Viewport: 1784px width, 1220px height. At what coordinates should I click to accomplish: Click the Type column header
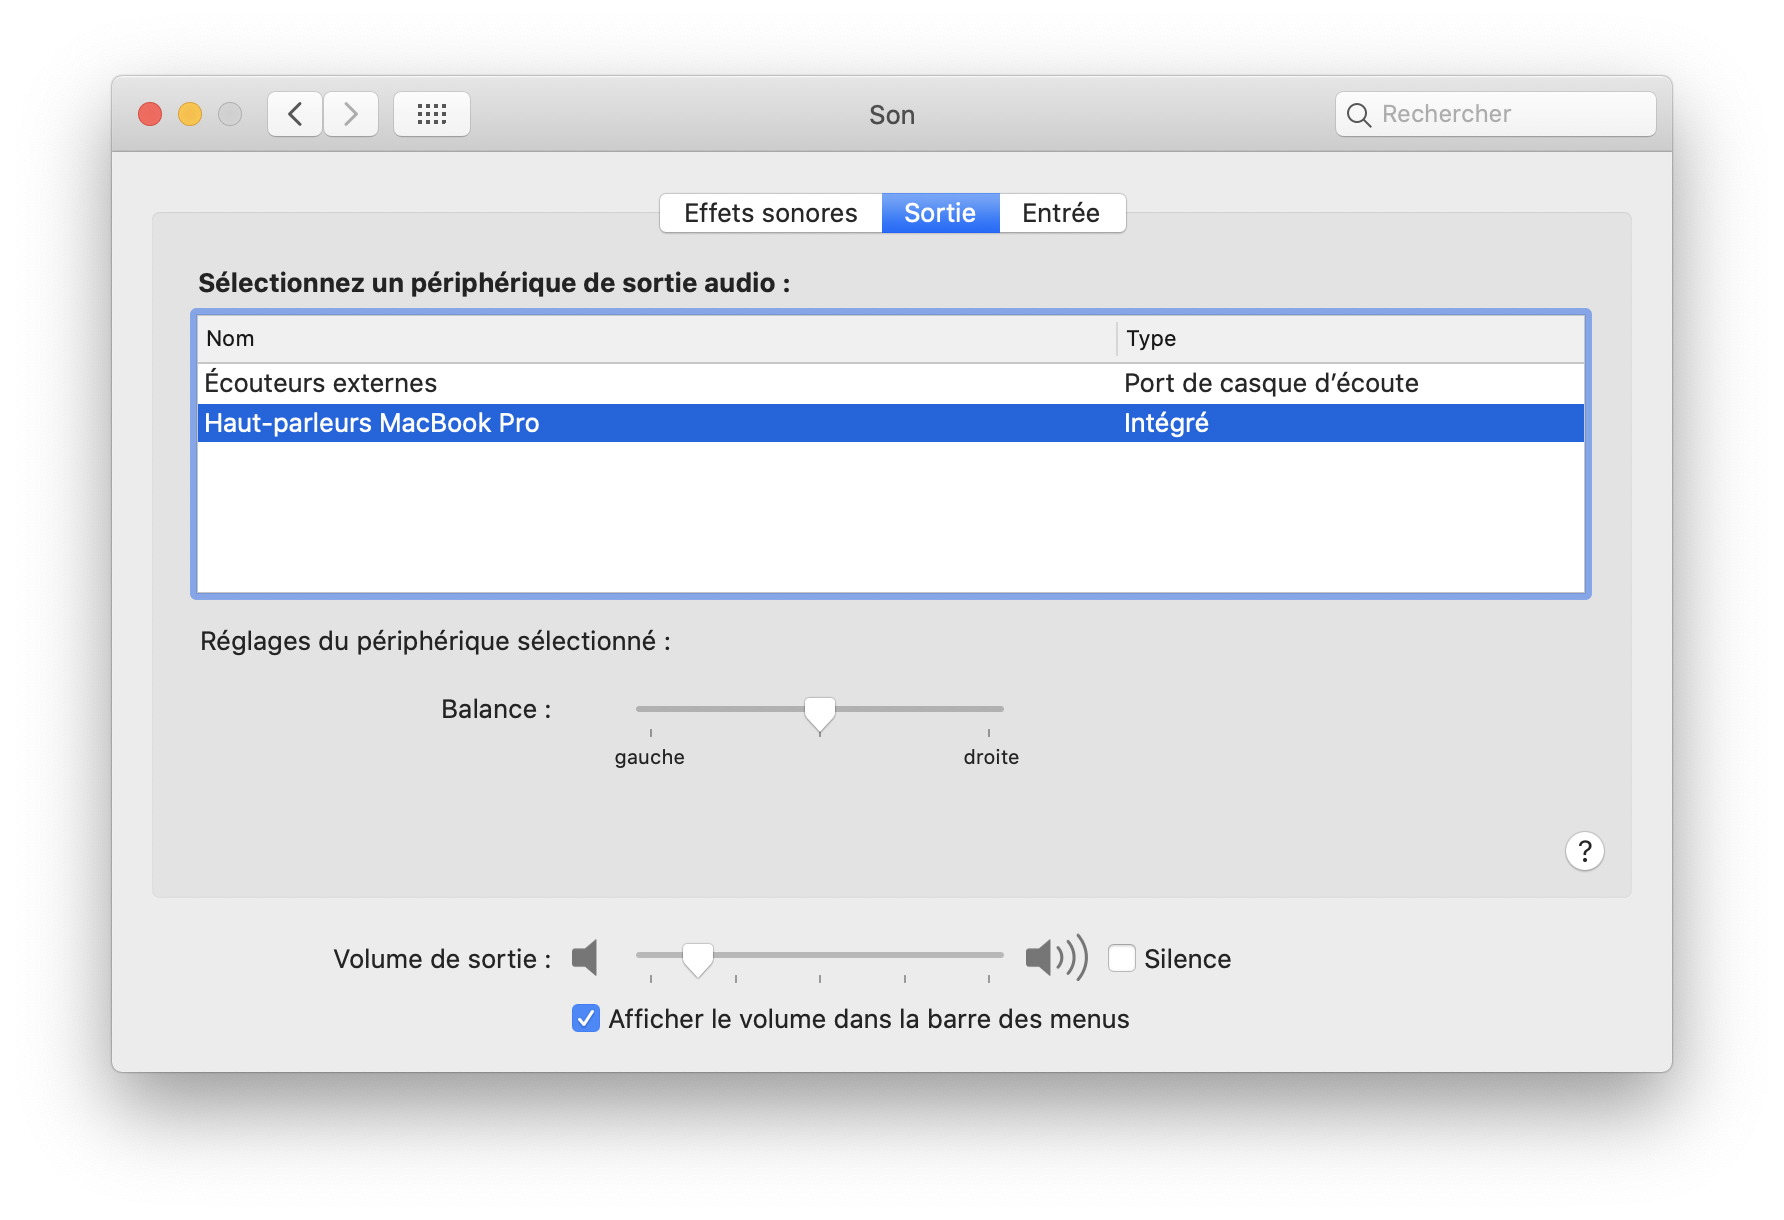[1350, 339]
